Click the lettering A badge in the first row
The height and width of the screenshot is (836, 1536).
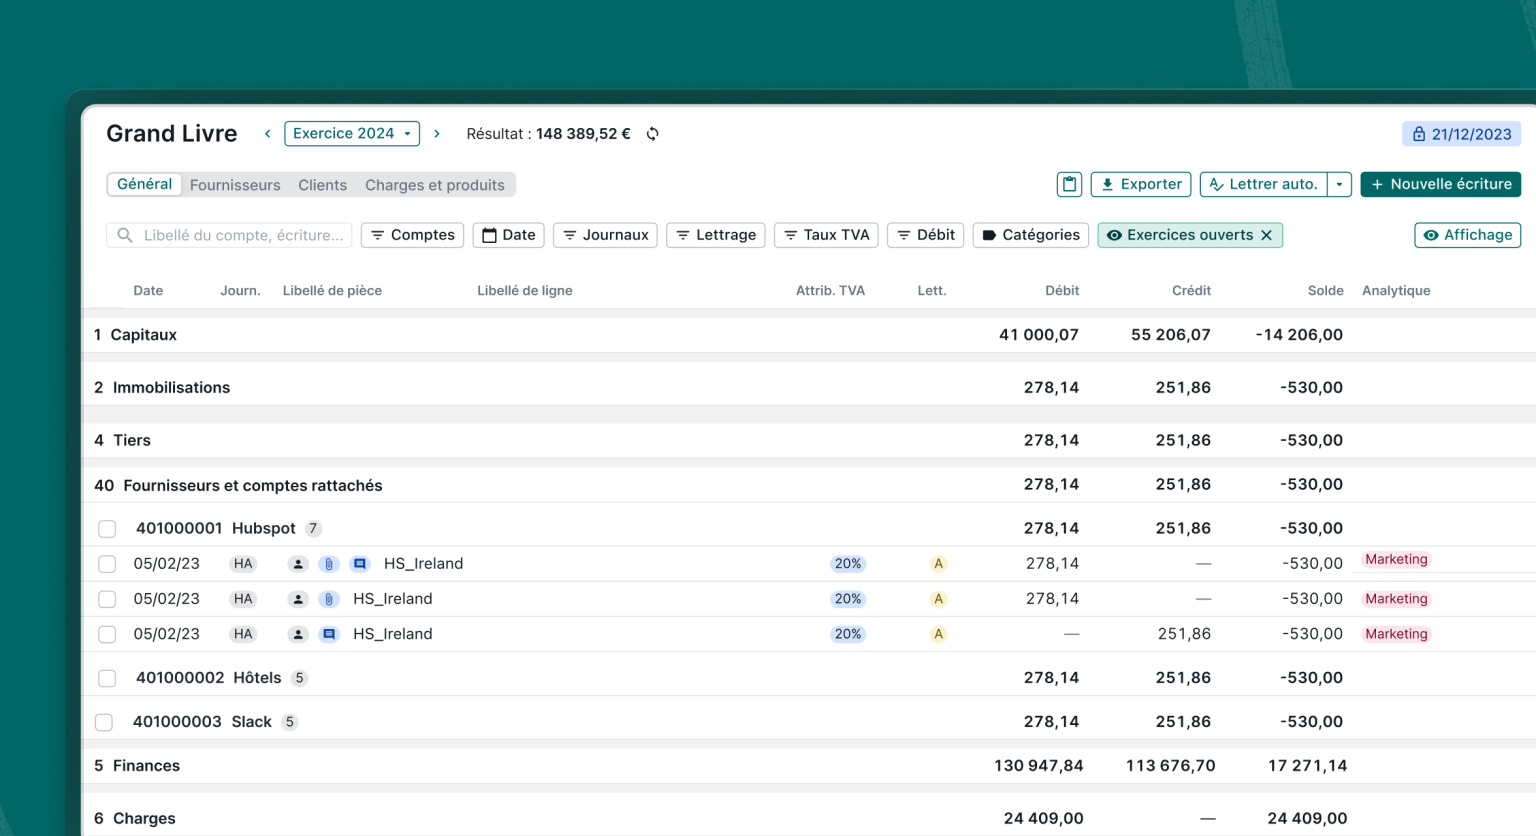(x=938, y=564)
